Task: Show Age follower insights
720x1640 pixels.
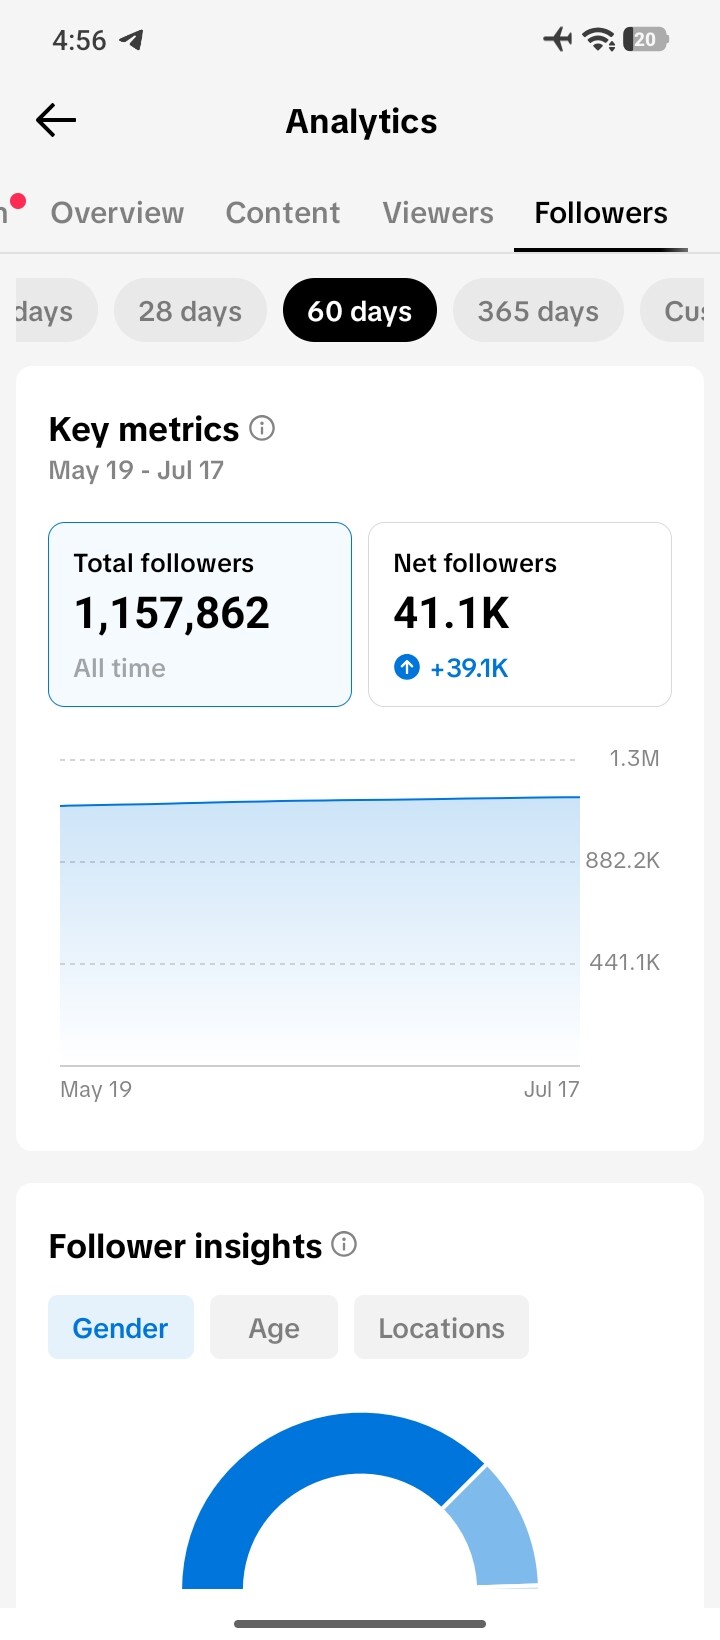Action: [274, 1328]
